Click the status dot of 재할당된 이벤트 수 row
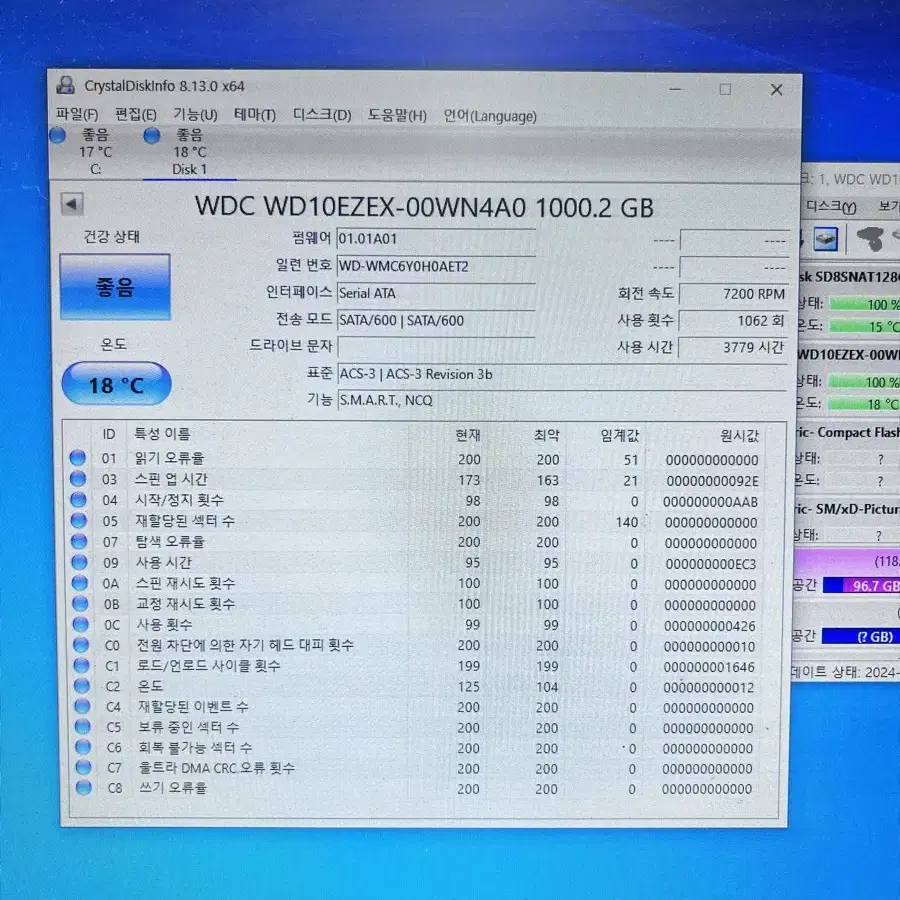The width and height of the screenshot is (900, 900). [x=82, y=706]
